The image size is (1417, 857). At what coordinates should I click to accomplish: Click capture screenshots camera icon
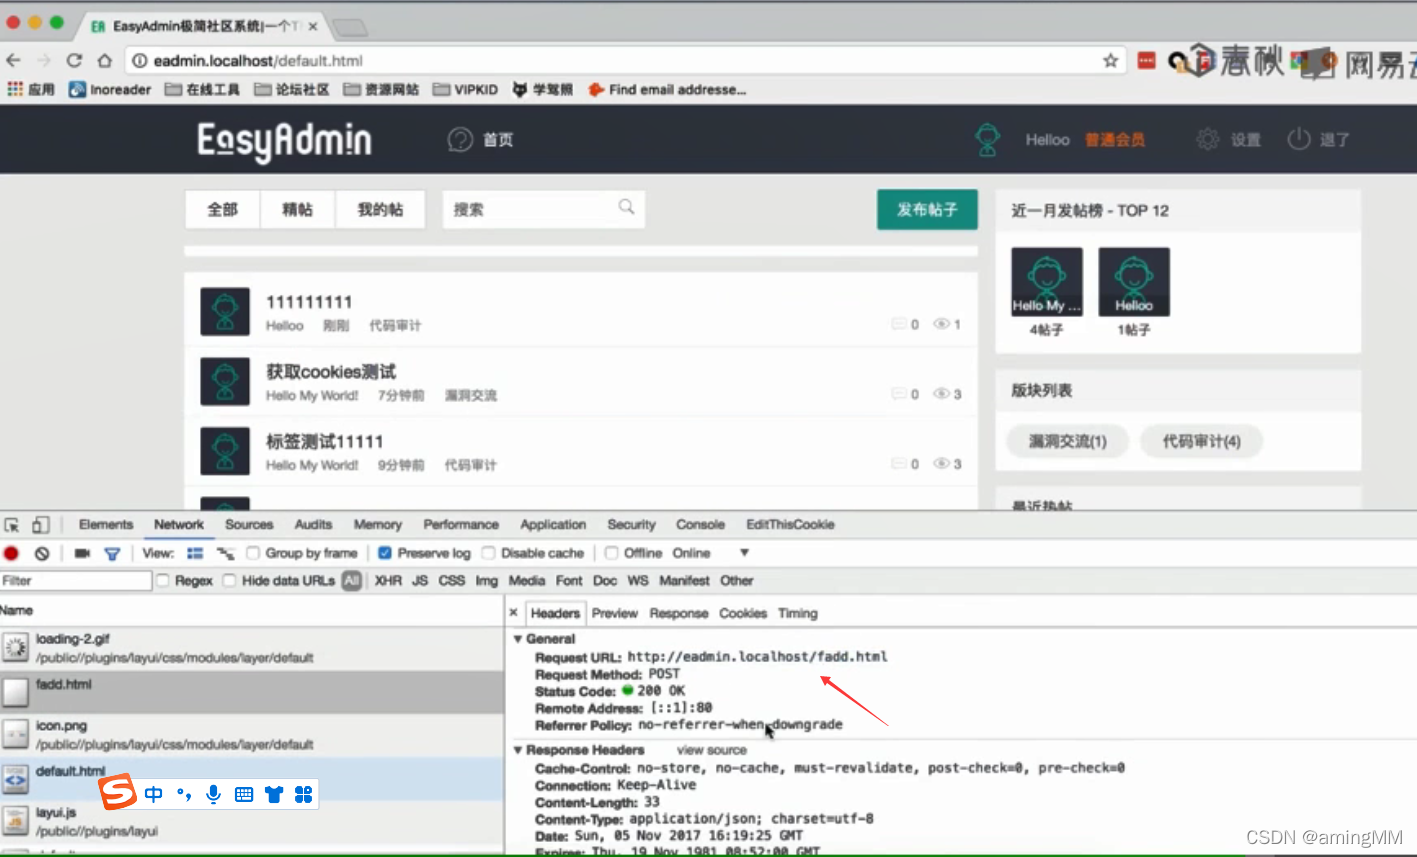tap(82, 553)
